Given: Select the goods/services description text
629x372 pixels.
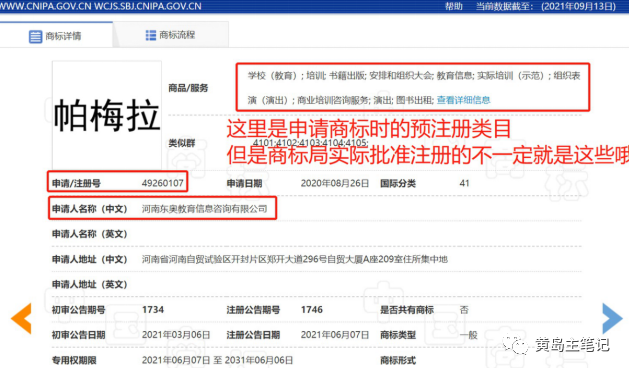Looking at the screenshot, I should pos(413,87).
